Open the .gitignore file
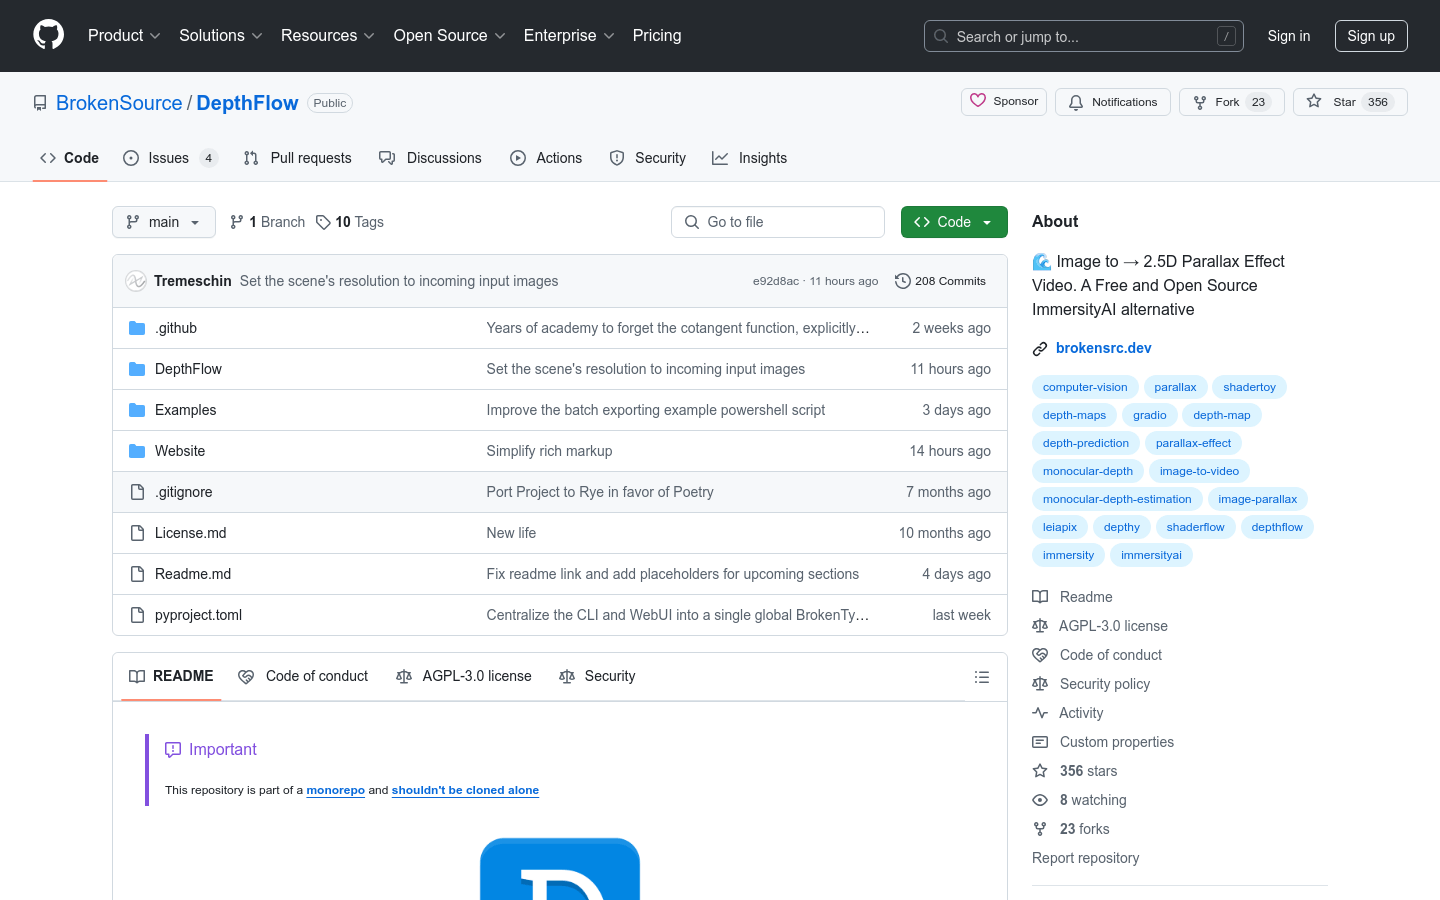Screen dimensions: 1440x900 (184, 492)
